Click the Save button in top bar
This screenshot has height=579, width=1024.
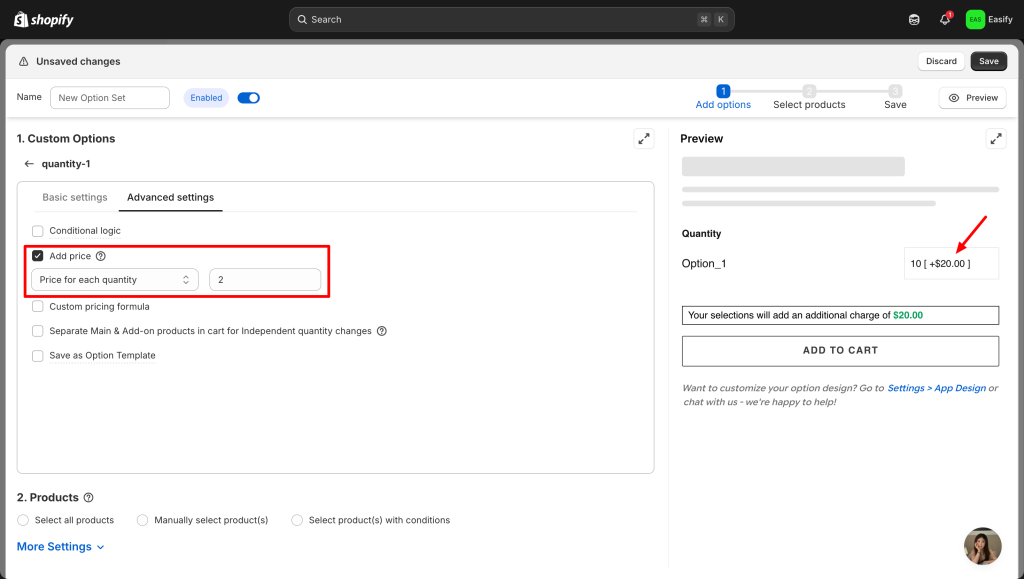click(x=988, y=61)
